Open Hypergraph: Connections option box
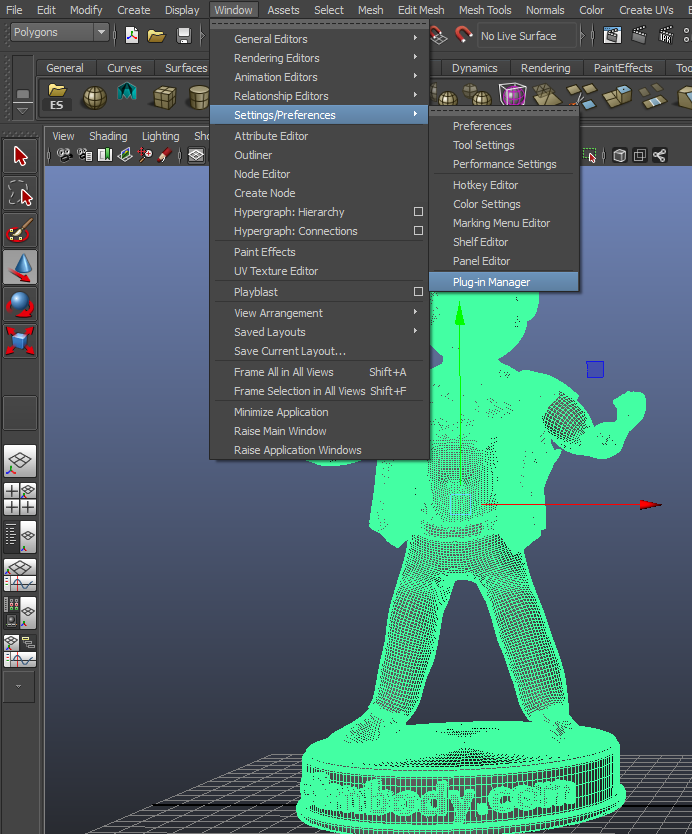 pyautogui.click(x=419, y=231)
